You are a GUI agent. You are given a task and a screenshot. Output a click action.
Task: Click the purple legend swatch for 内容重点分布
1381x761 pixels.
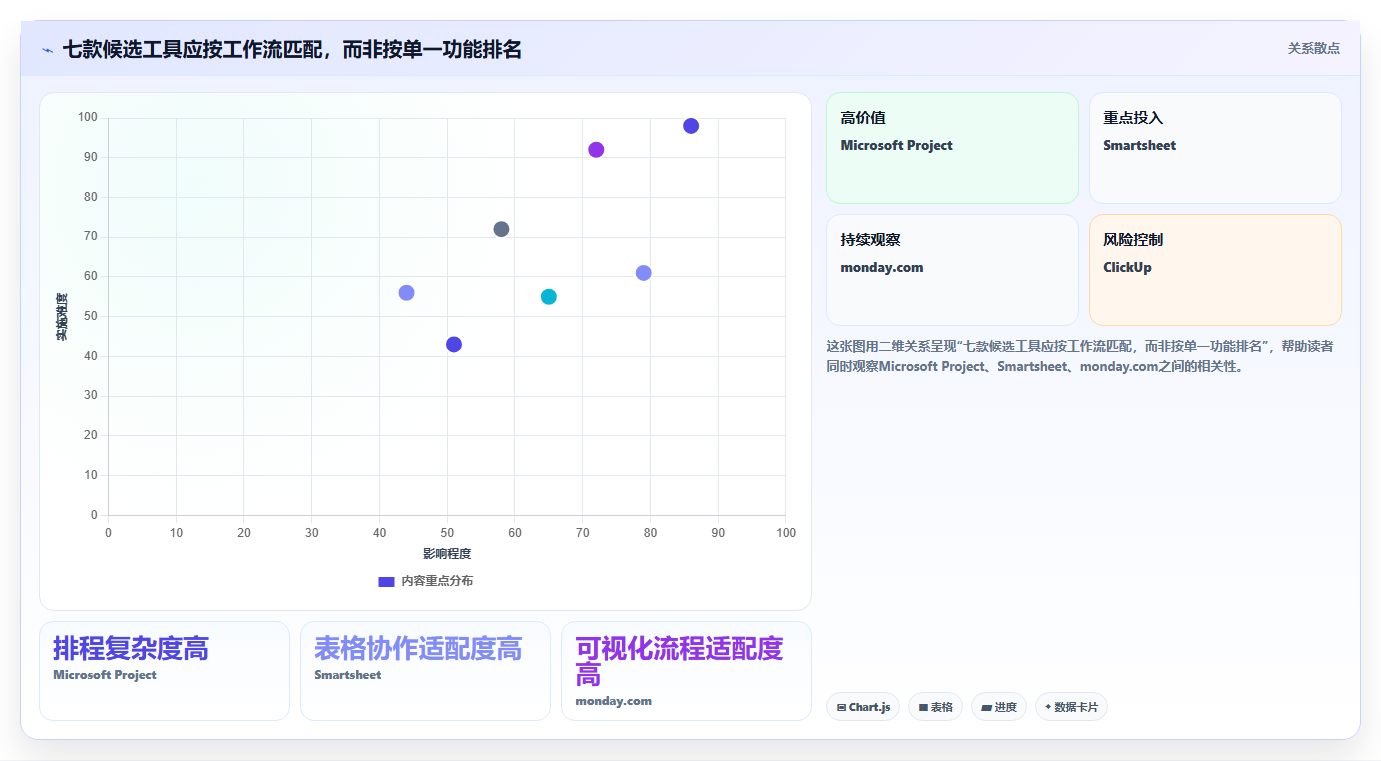tap(386, 581)
